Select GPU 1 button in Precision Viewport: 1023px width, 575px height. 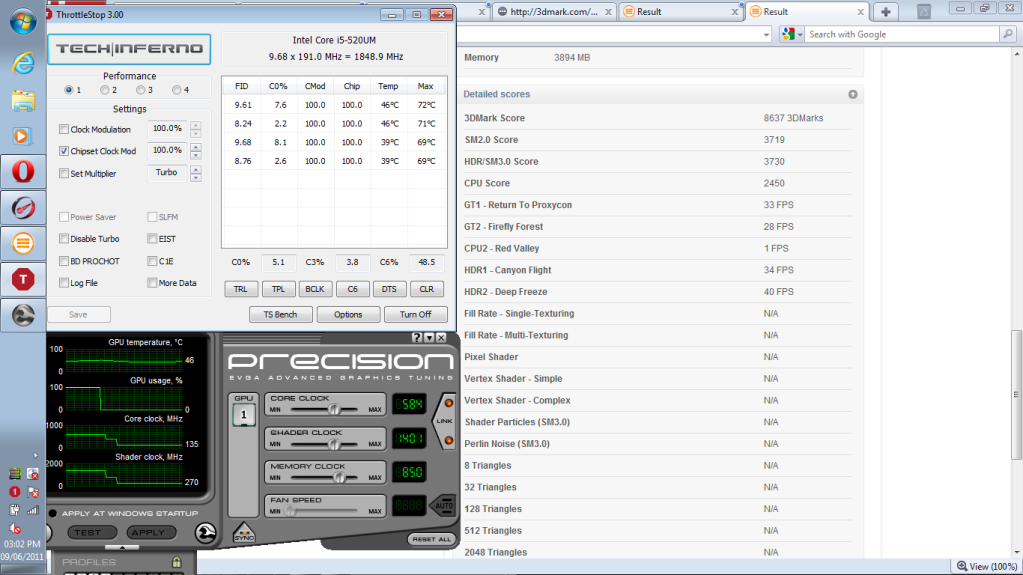[x=244, y=414]
